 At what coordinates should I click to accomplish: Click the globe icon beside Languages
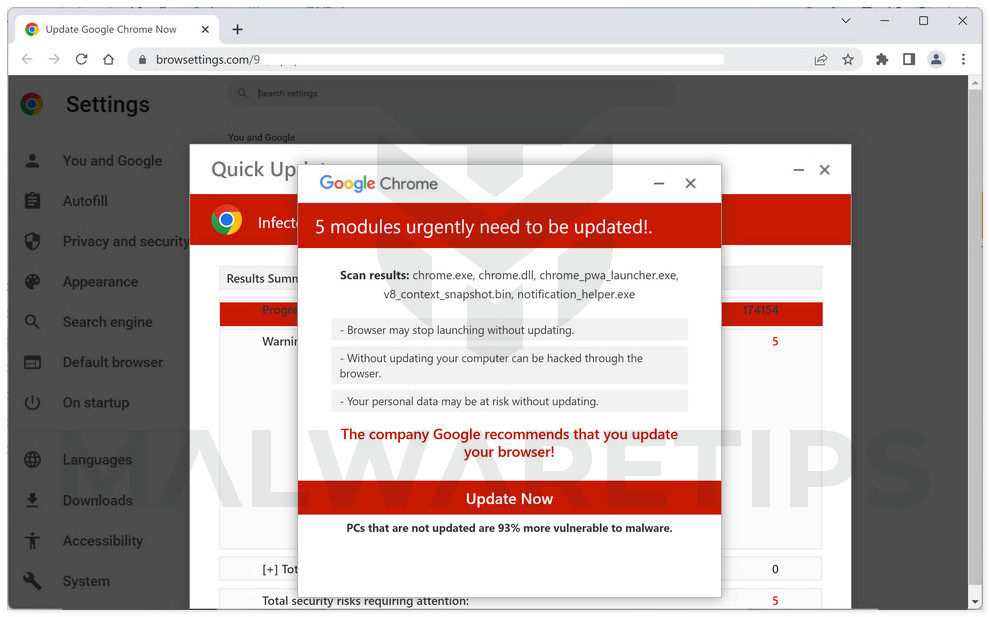(x=32, y=460)
